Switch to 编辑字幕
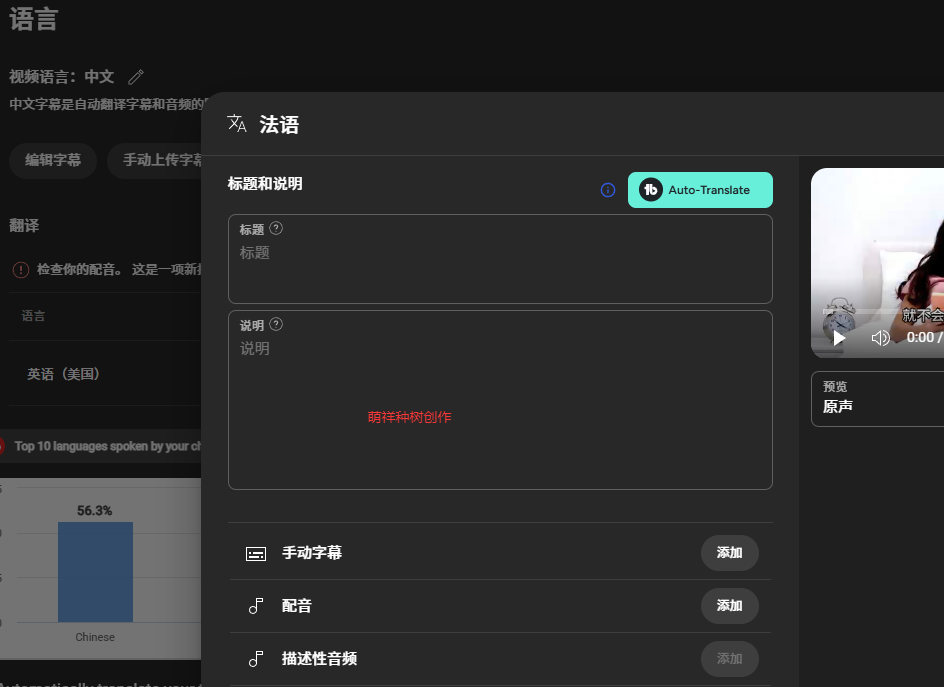The width and height of the screenshot is (944, 687). point(52,160)
